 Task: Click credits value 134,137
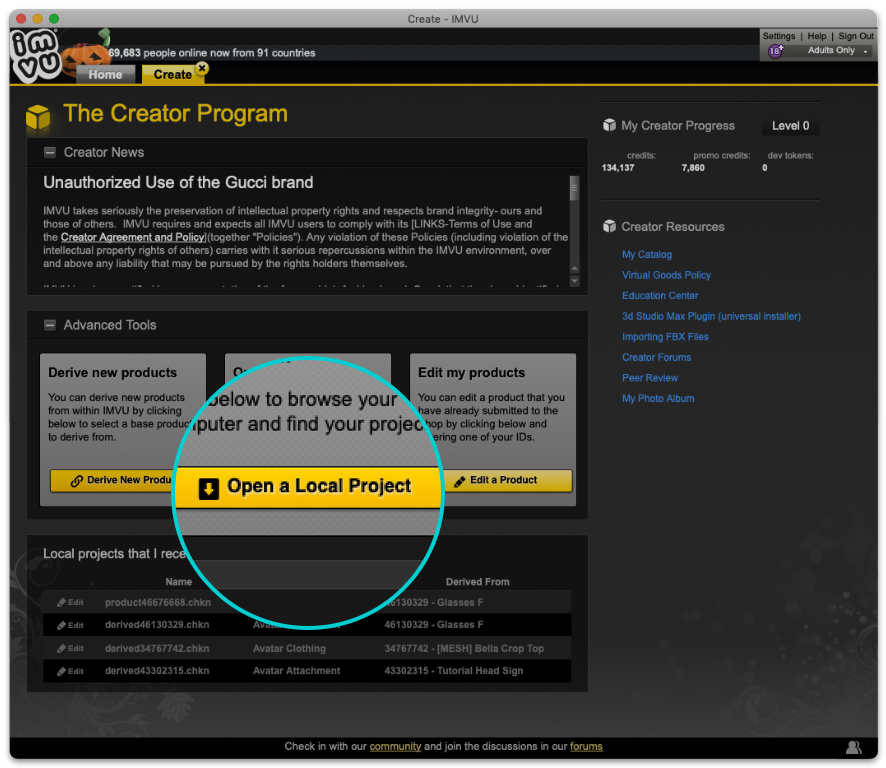[618, 168]
